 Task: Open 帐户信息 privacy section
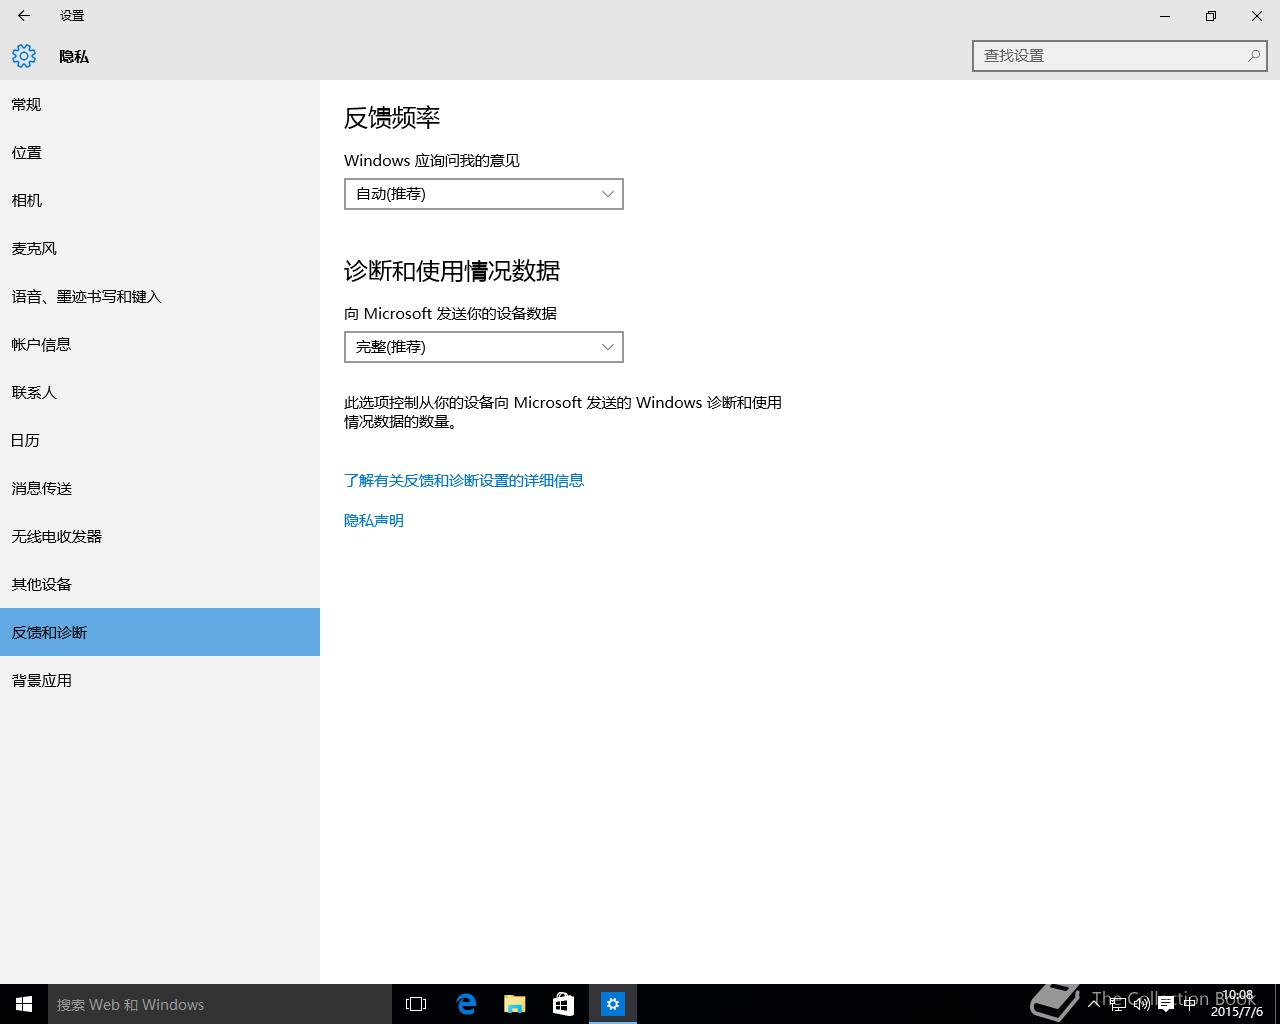(x=160, y=344)
